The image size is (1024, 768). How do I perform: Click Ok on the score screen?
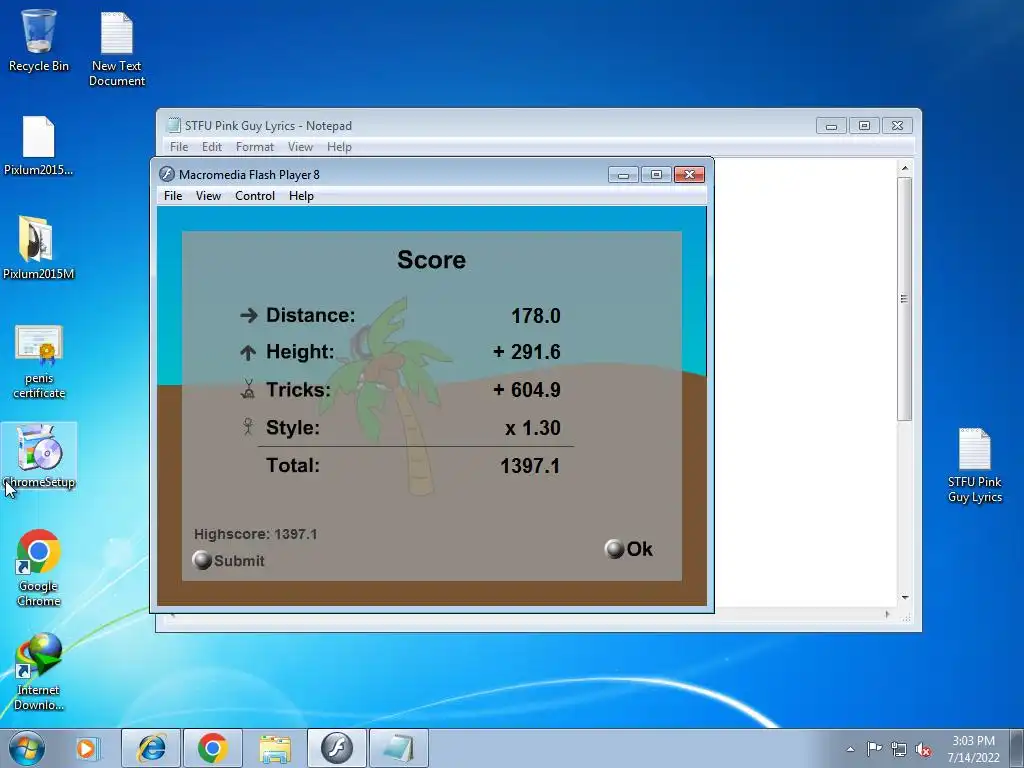click(628, 549)
